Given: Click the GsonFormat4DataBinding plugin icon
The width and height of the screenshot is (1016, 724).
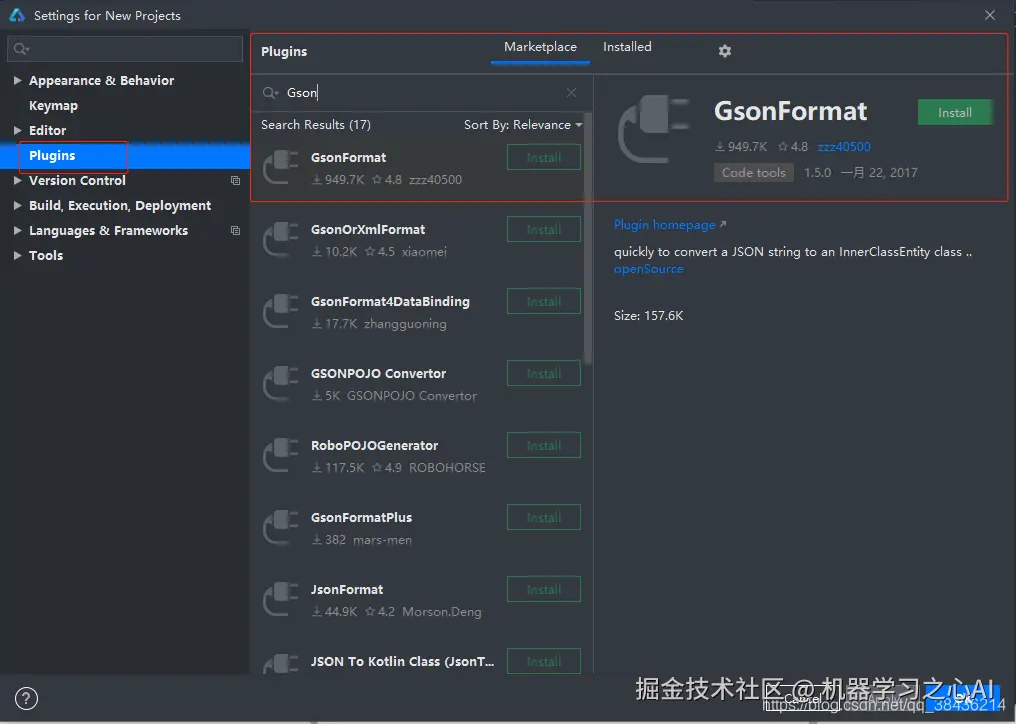Looking at the screenshot, I should [x=281, y=311].
